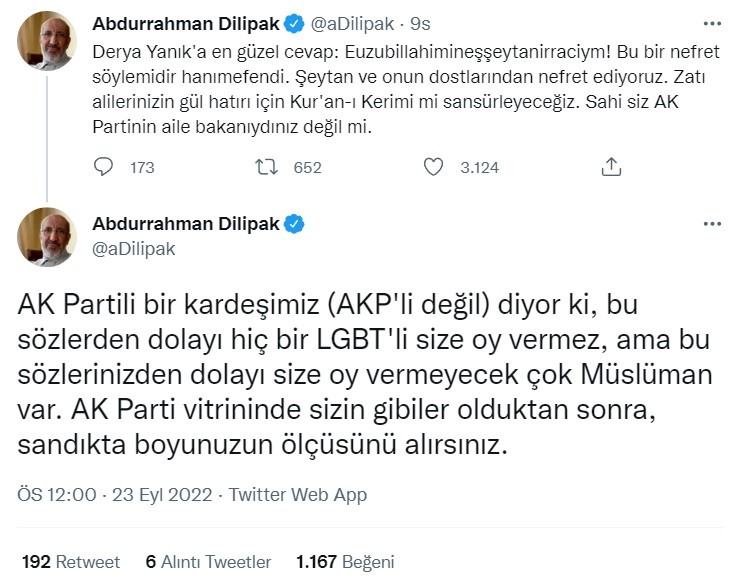Click the 3.124 like count on the first tweet
Image resolution: width=740 pixels, height=588 pixels.
(479, 167)
